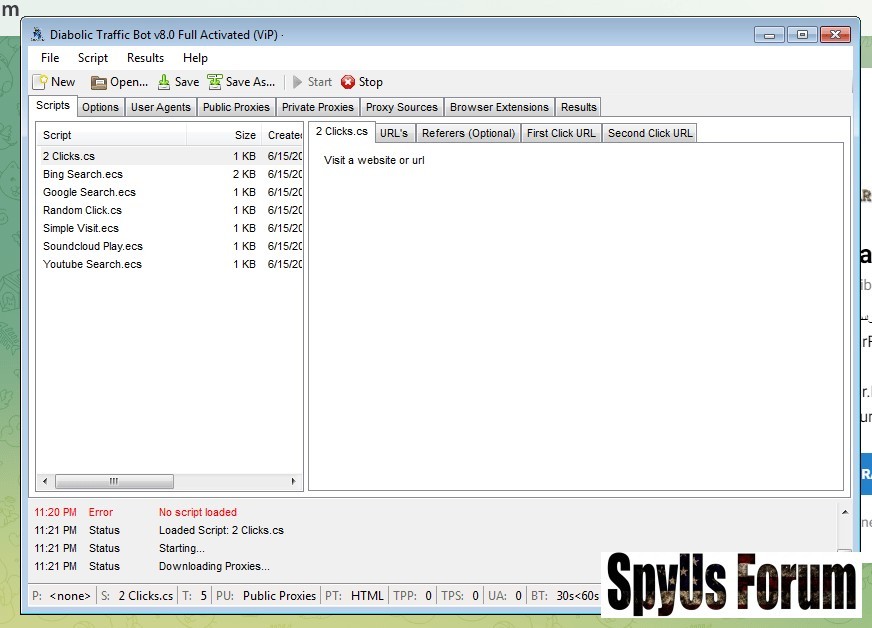Open the Browser Extensions tab
Viewport: 872px width, 628px height.
(x=499, y=107)
